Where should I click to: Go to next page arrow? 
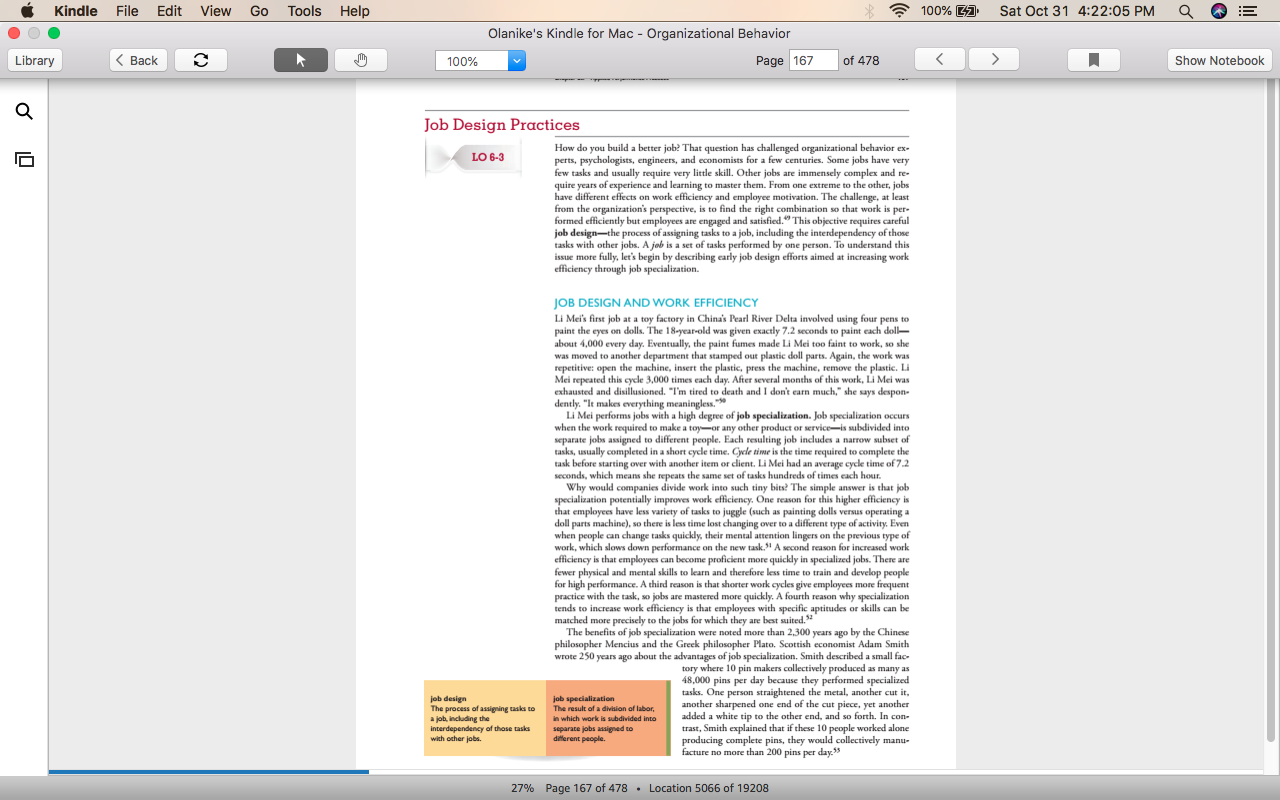point(994,60)
